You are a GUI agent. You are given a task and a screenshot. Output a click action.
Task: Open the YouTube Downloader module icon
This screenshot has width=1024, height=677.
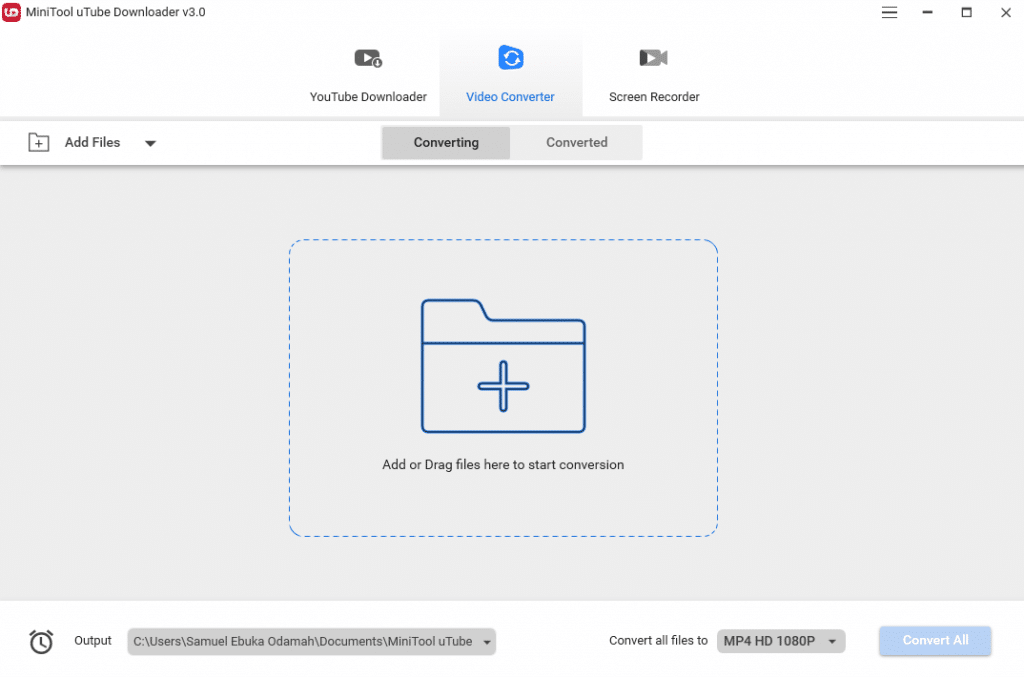367,57
